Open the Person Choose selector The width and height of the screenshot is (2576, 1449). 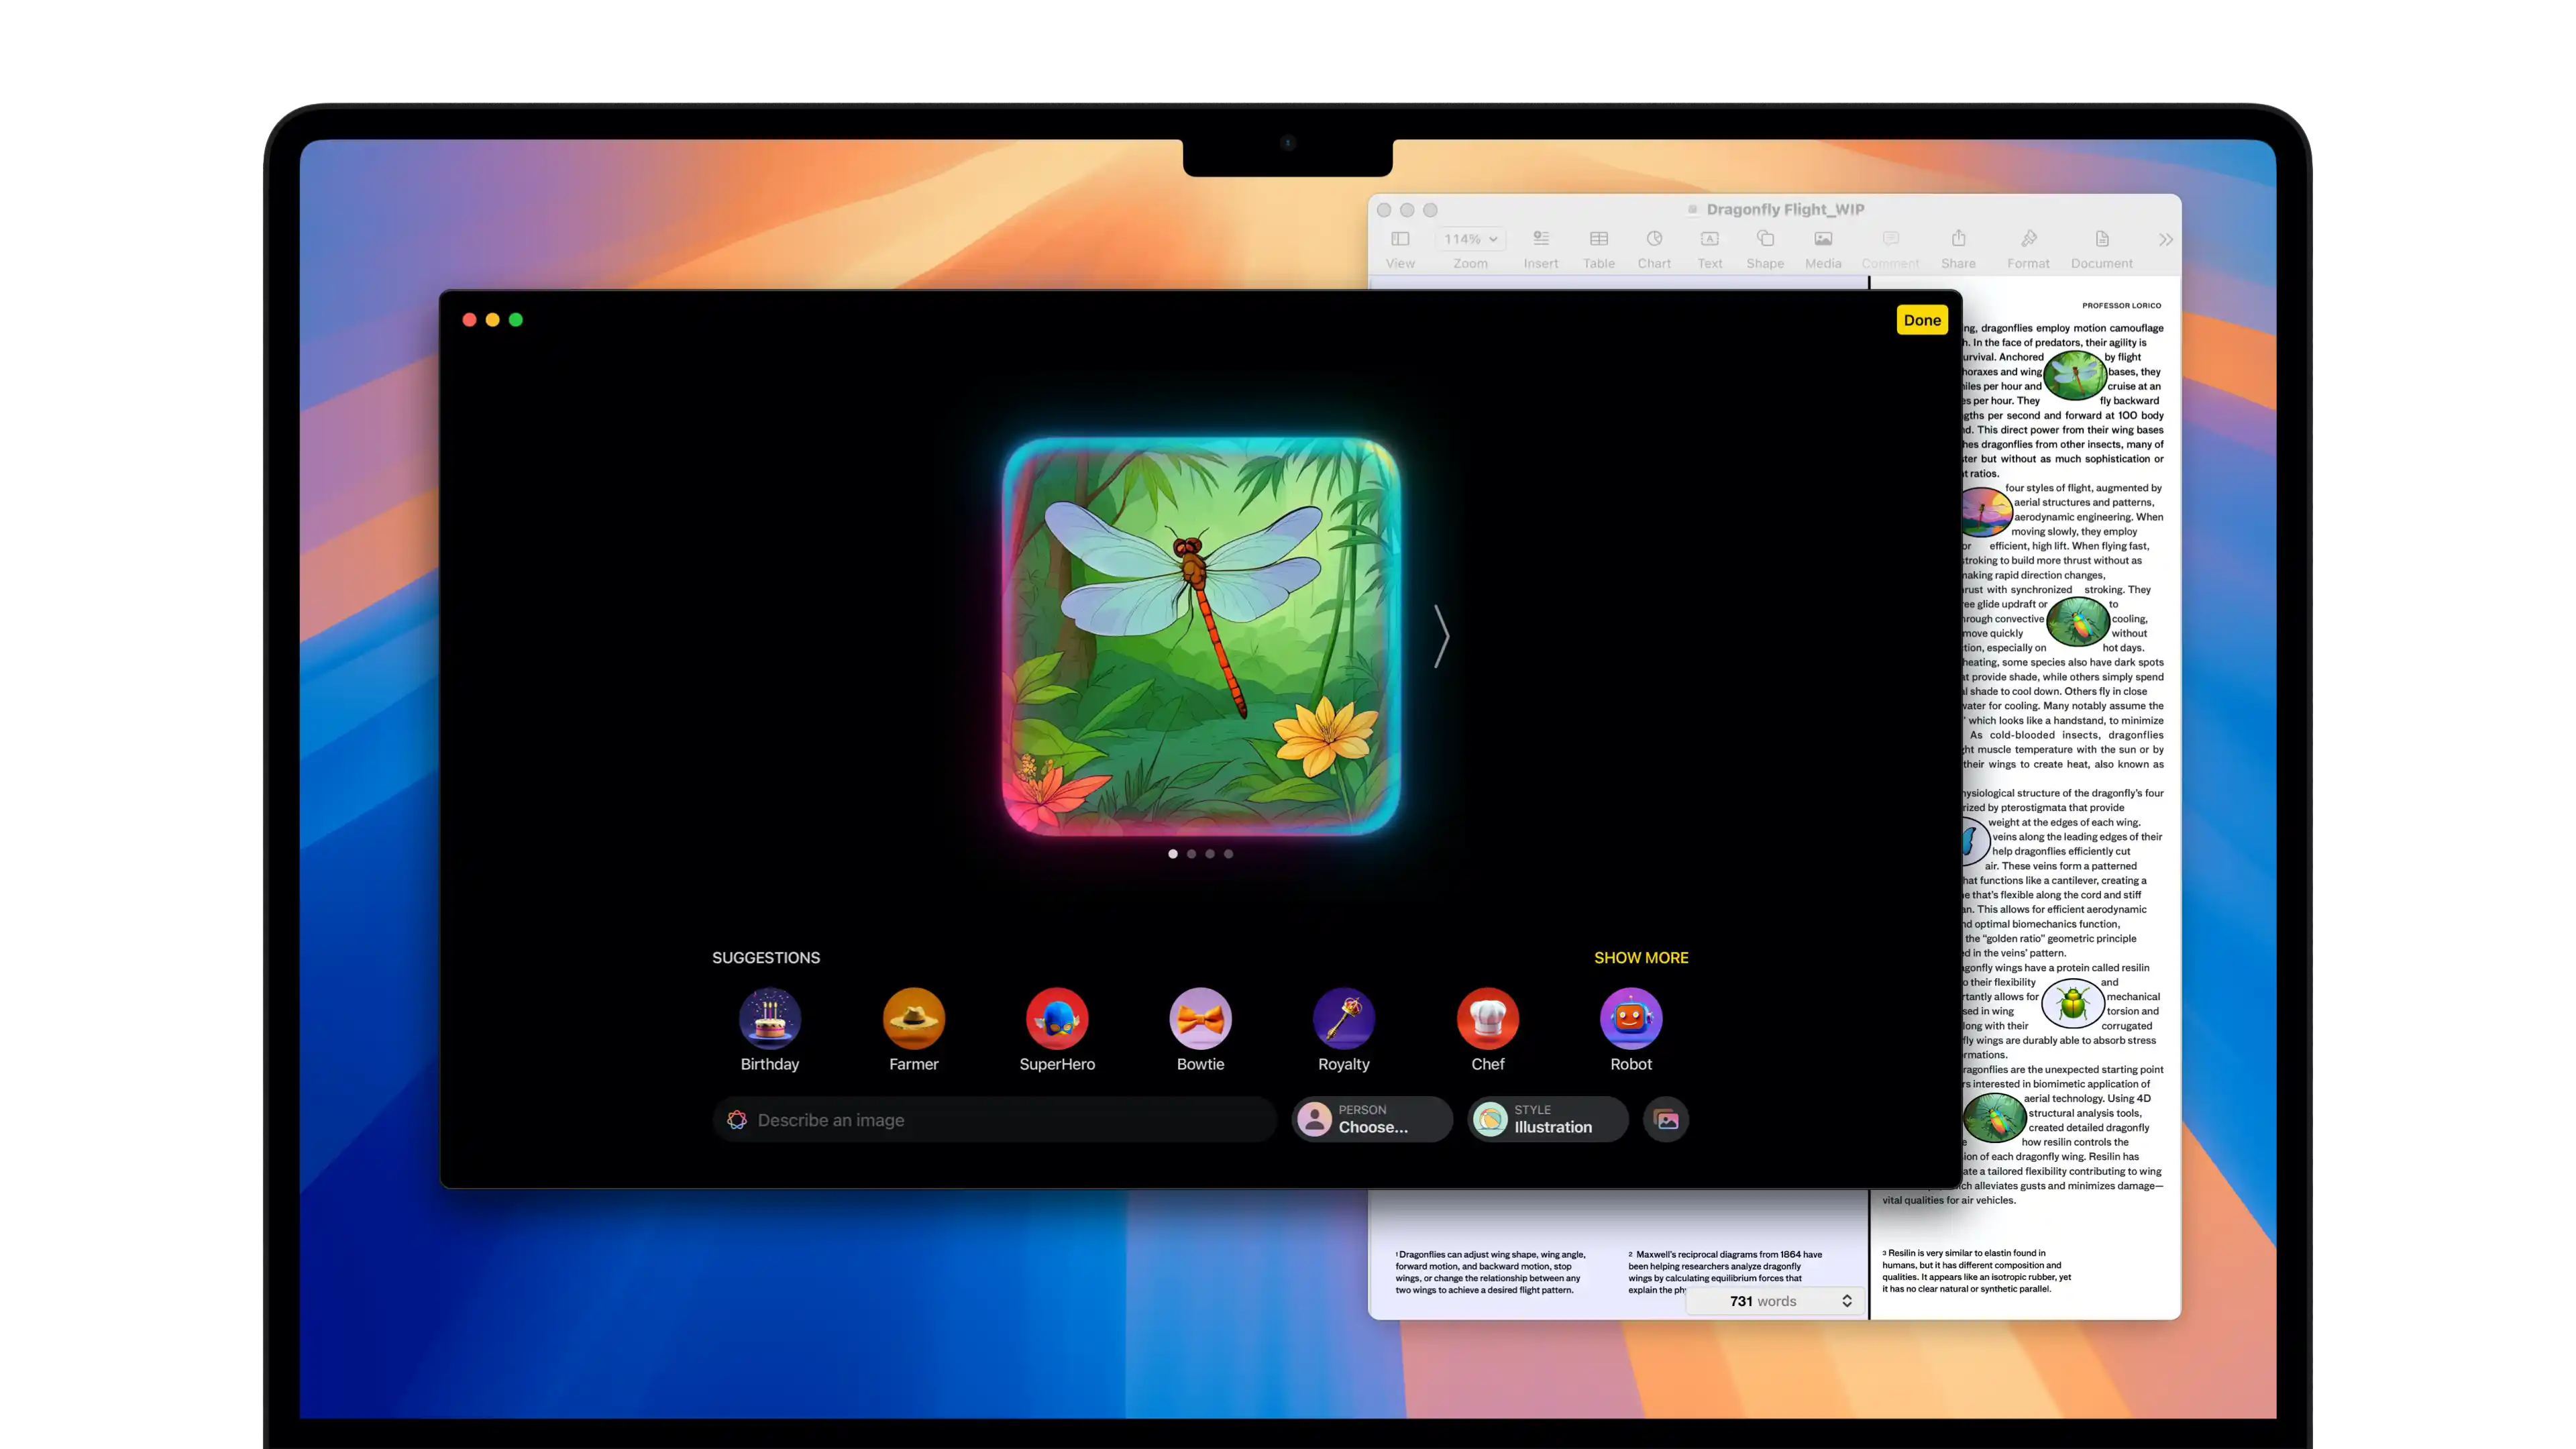(1371, 1119)
